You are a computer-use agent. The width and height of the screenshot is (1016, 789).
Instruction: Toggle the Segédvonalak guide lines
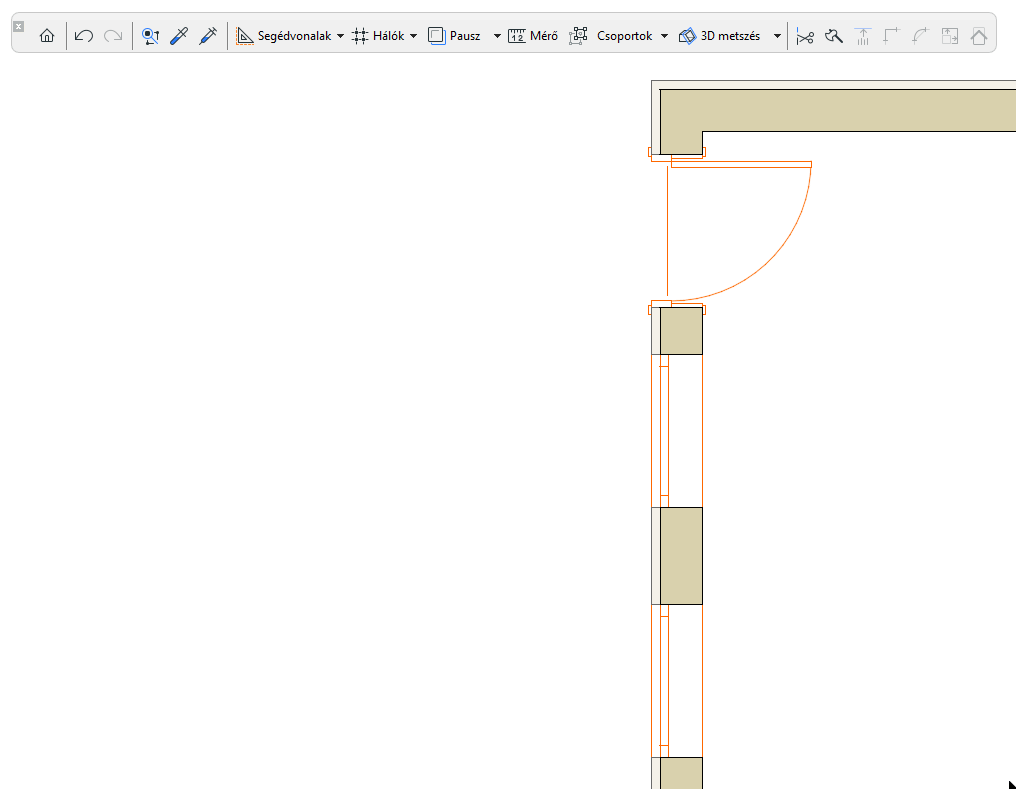click(x=243, y=35)
